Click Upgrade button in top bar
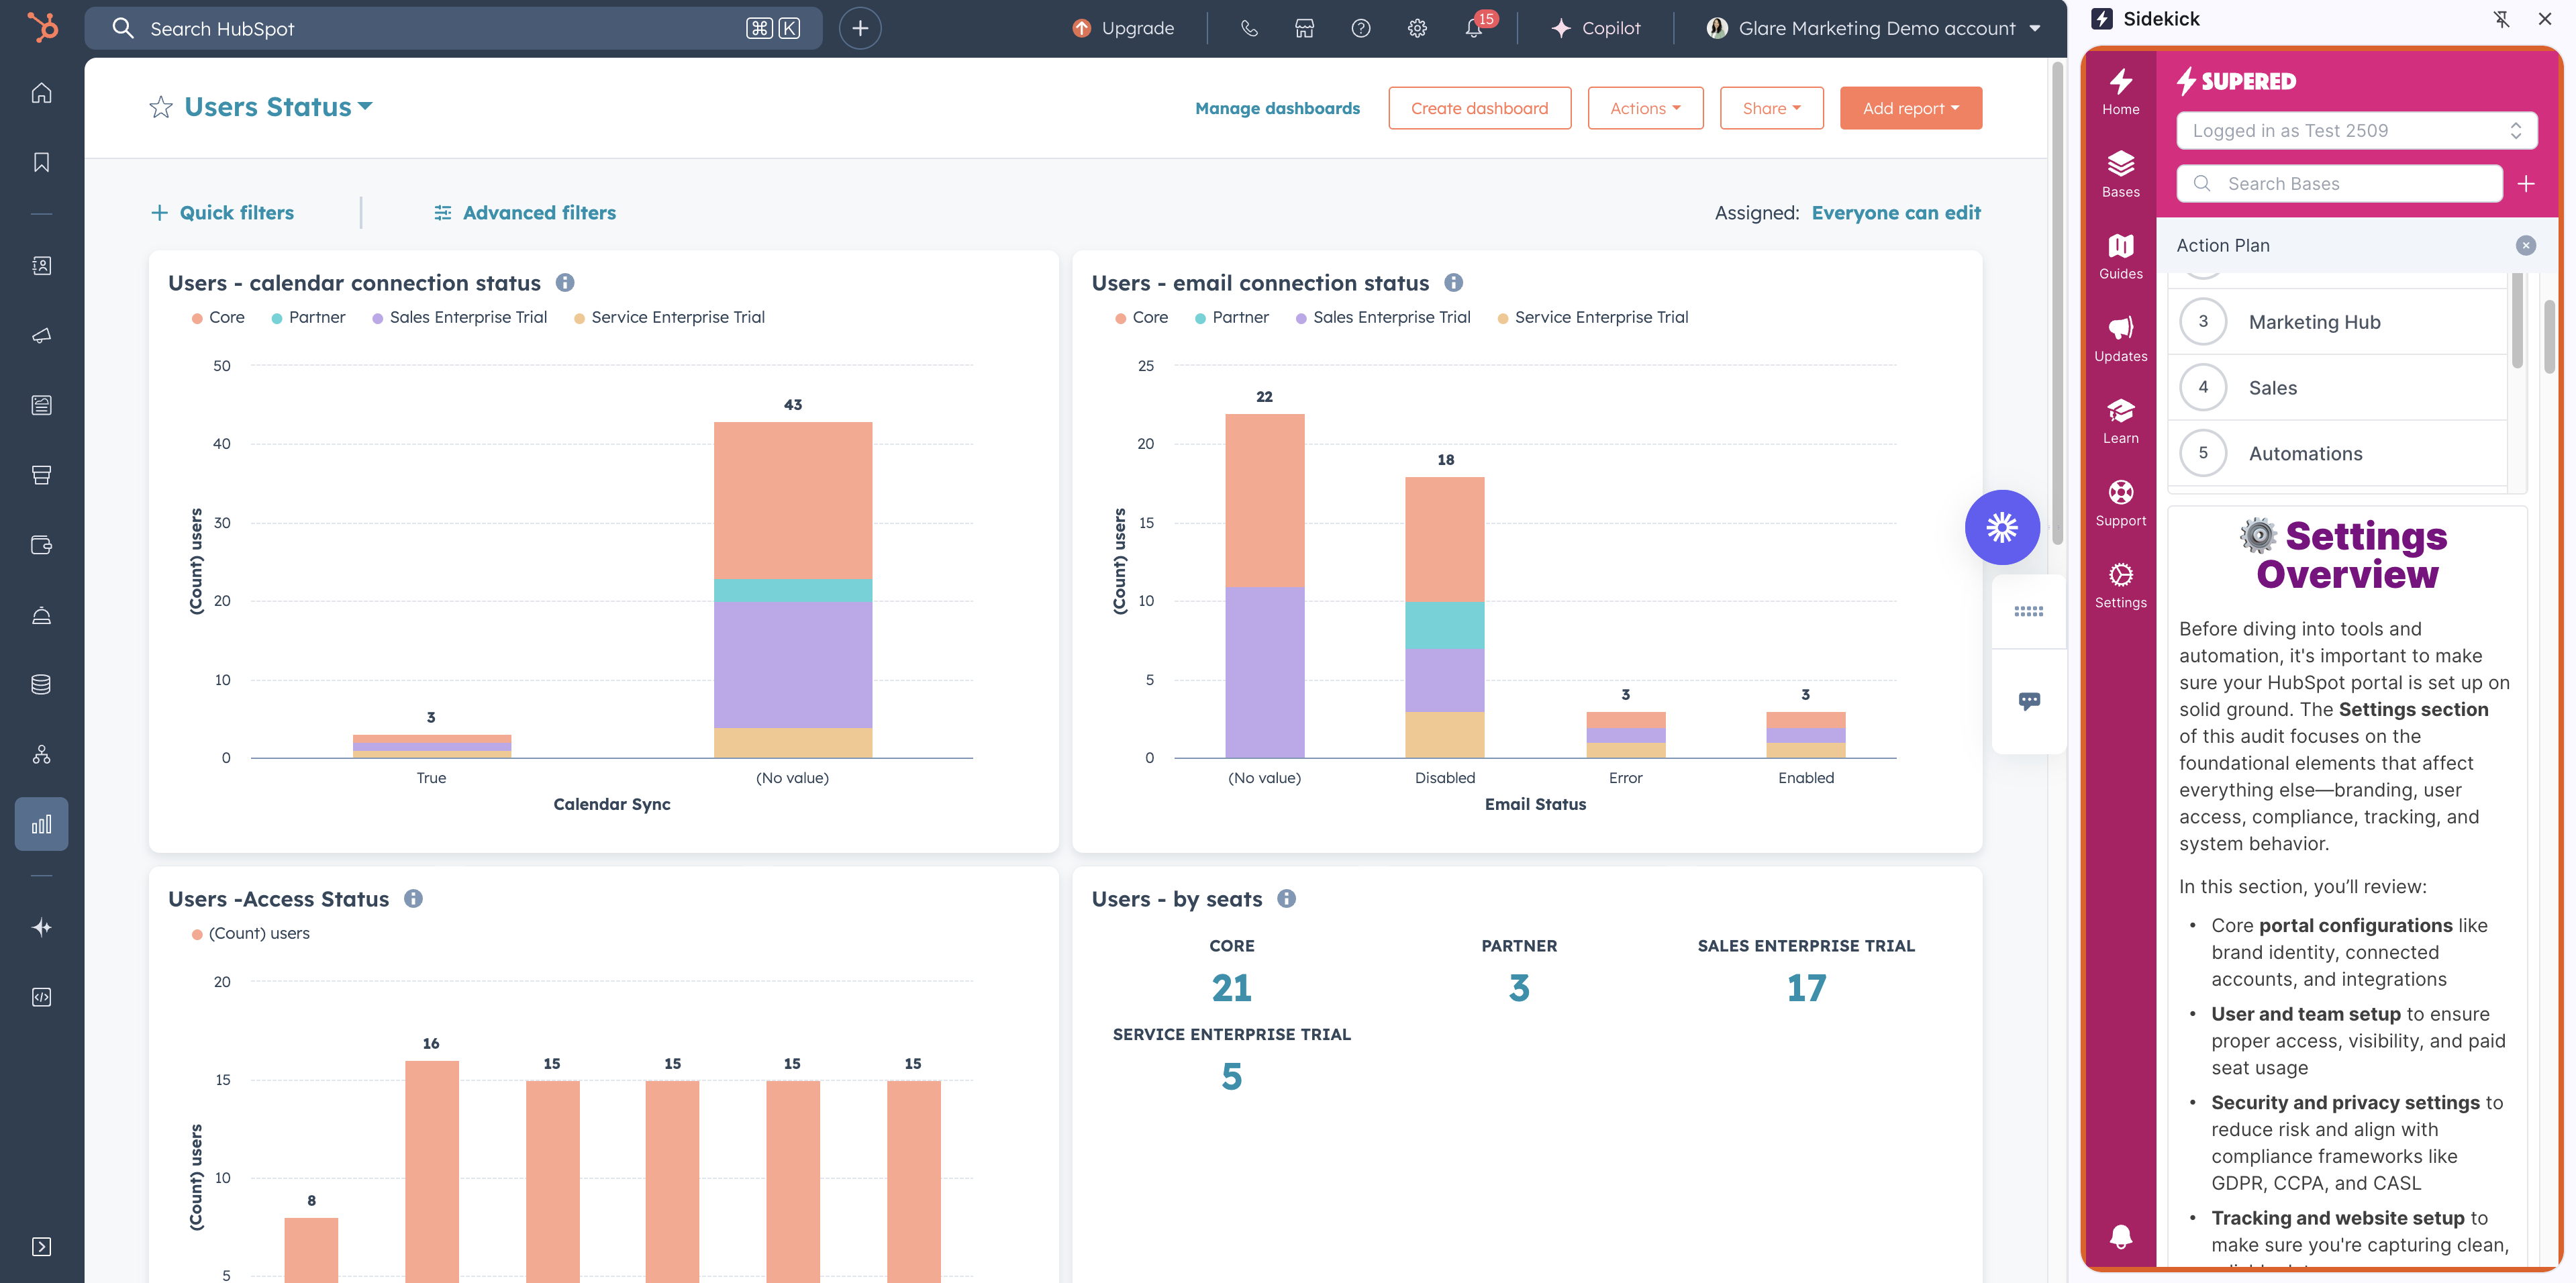 coord(1123,28)
